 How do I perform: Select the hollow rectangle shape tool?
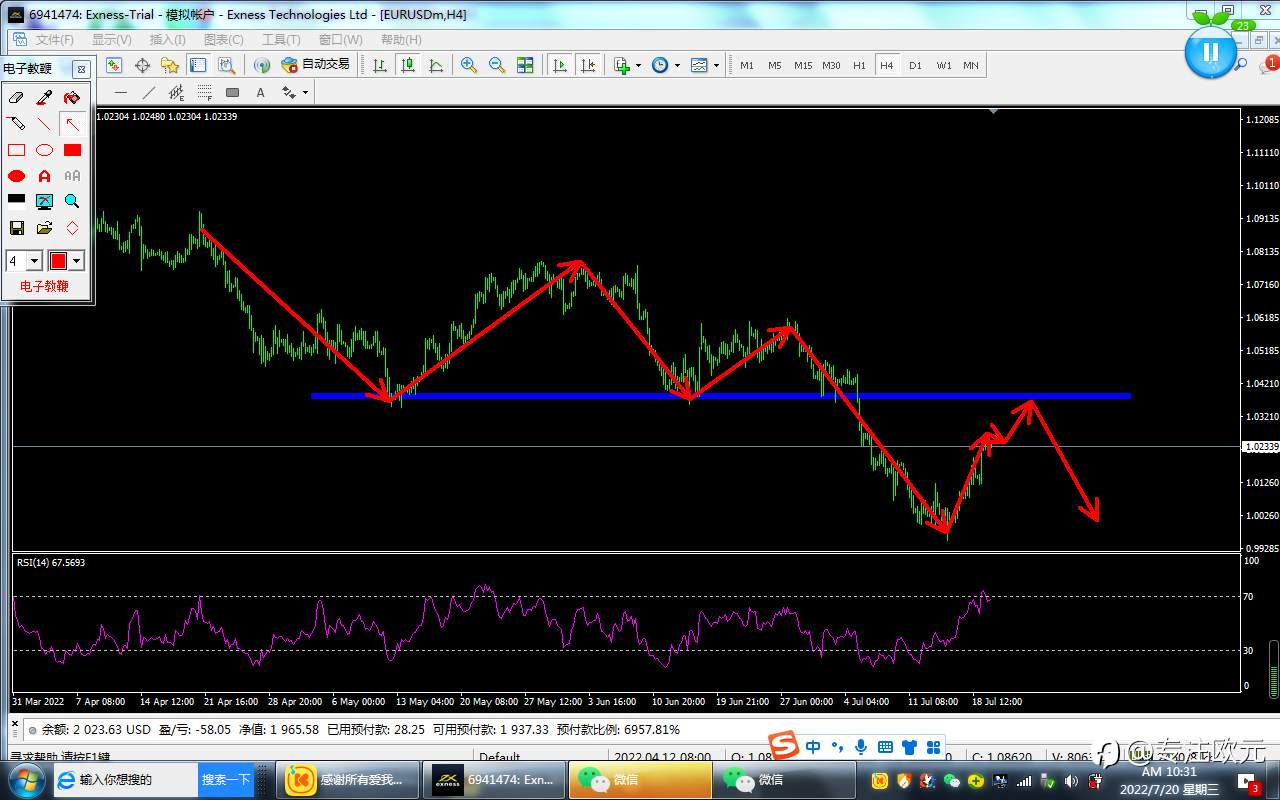tap(16, 150)
